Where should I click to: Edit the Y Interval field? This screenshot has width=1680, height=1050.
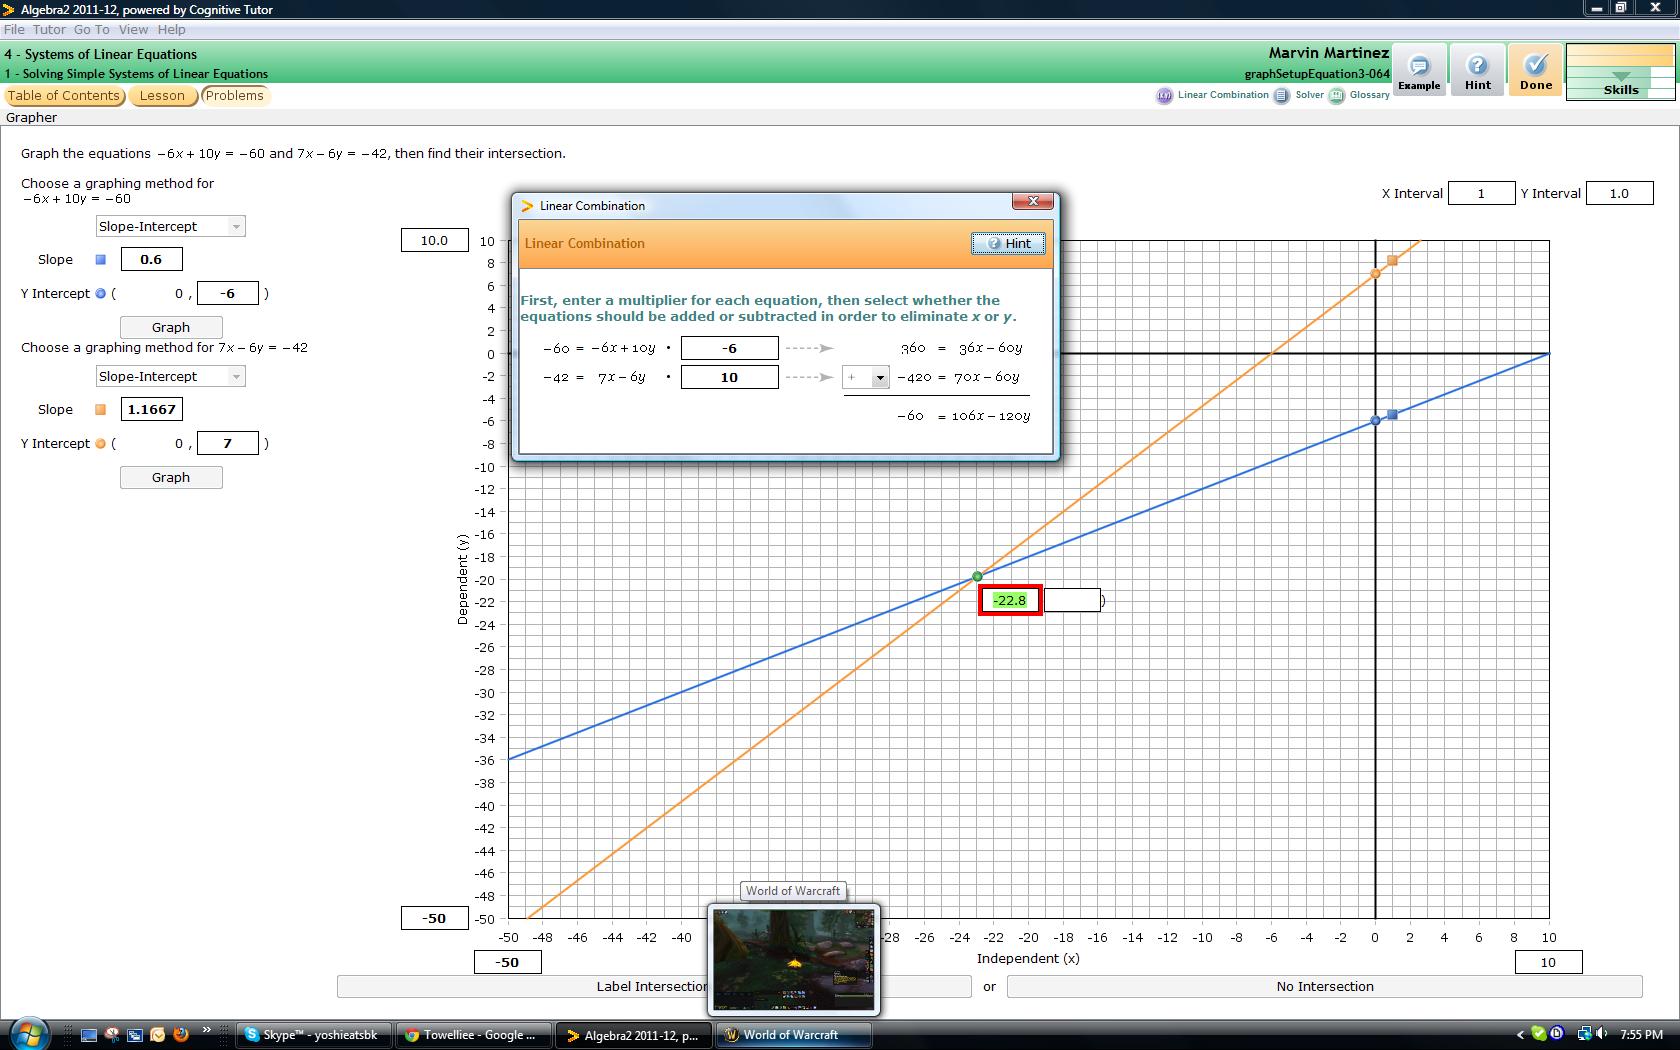[x=1619, y=193]
